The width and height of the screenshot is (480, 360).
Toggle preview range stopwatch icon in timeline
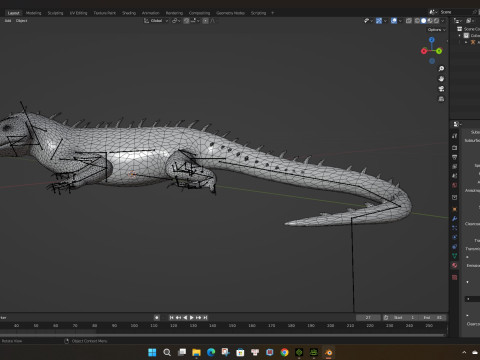click(386, 317)
